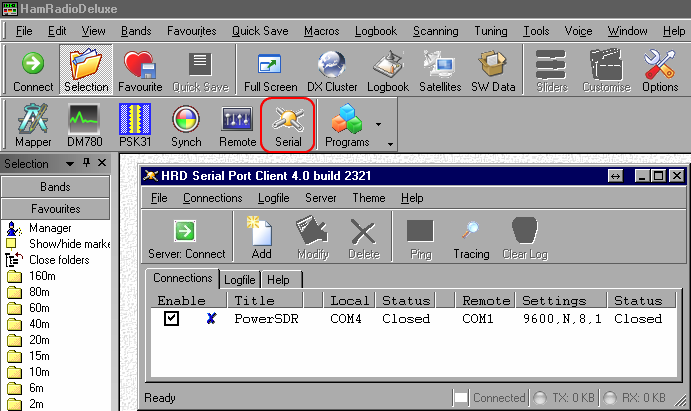Image resolution: width=691 pixels, height=411 pixels.
Task: Toggle Show/hide markers in Favourites
Action: (x=55, y=243)
